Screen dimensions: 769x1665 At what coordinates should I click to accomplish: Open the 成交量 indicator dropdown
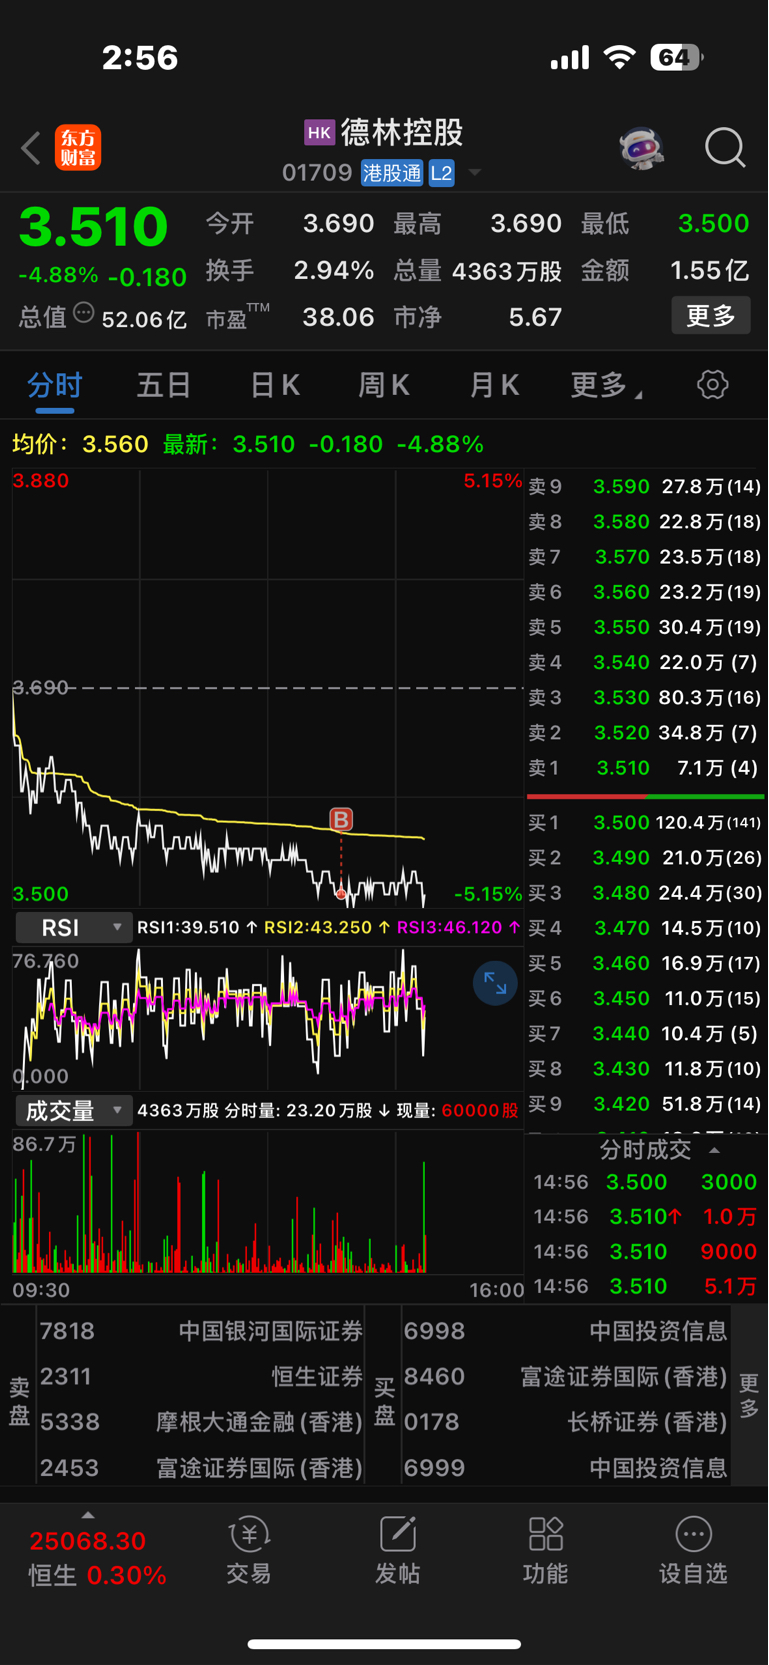(74, 1110)
